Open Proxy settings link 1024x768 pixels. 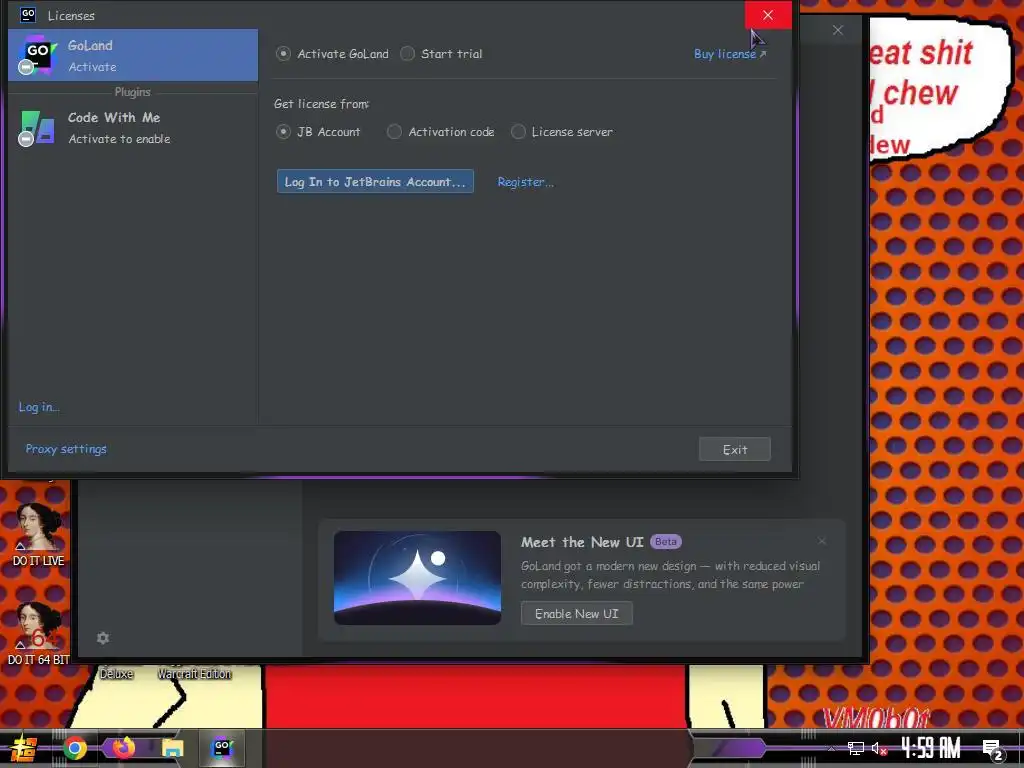pyautogui.click(x=66, y=449)
